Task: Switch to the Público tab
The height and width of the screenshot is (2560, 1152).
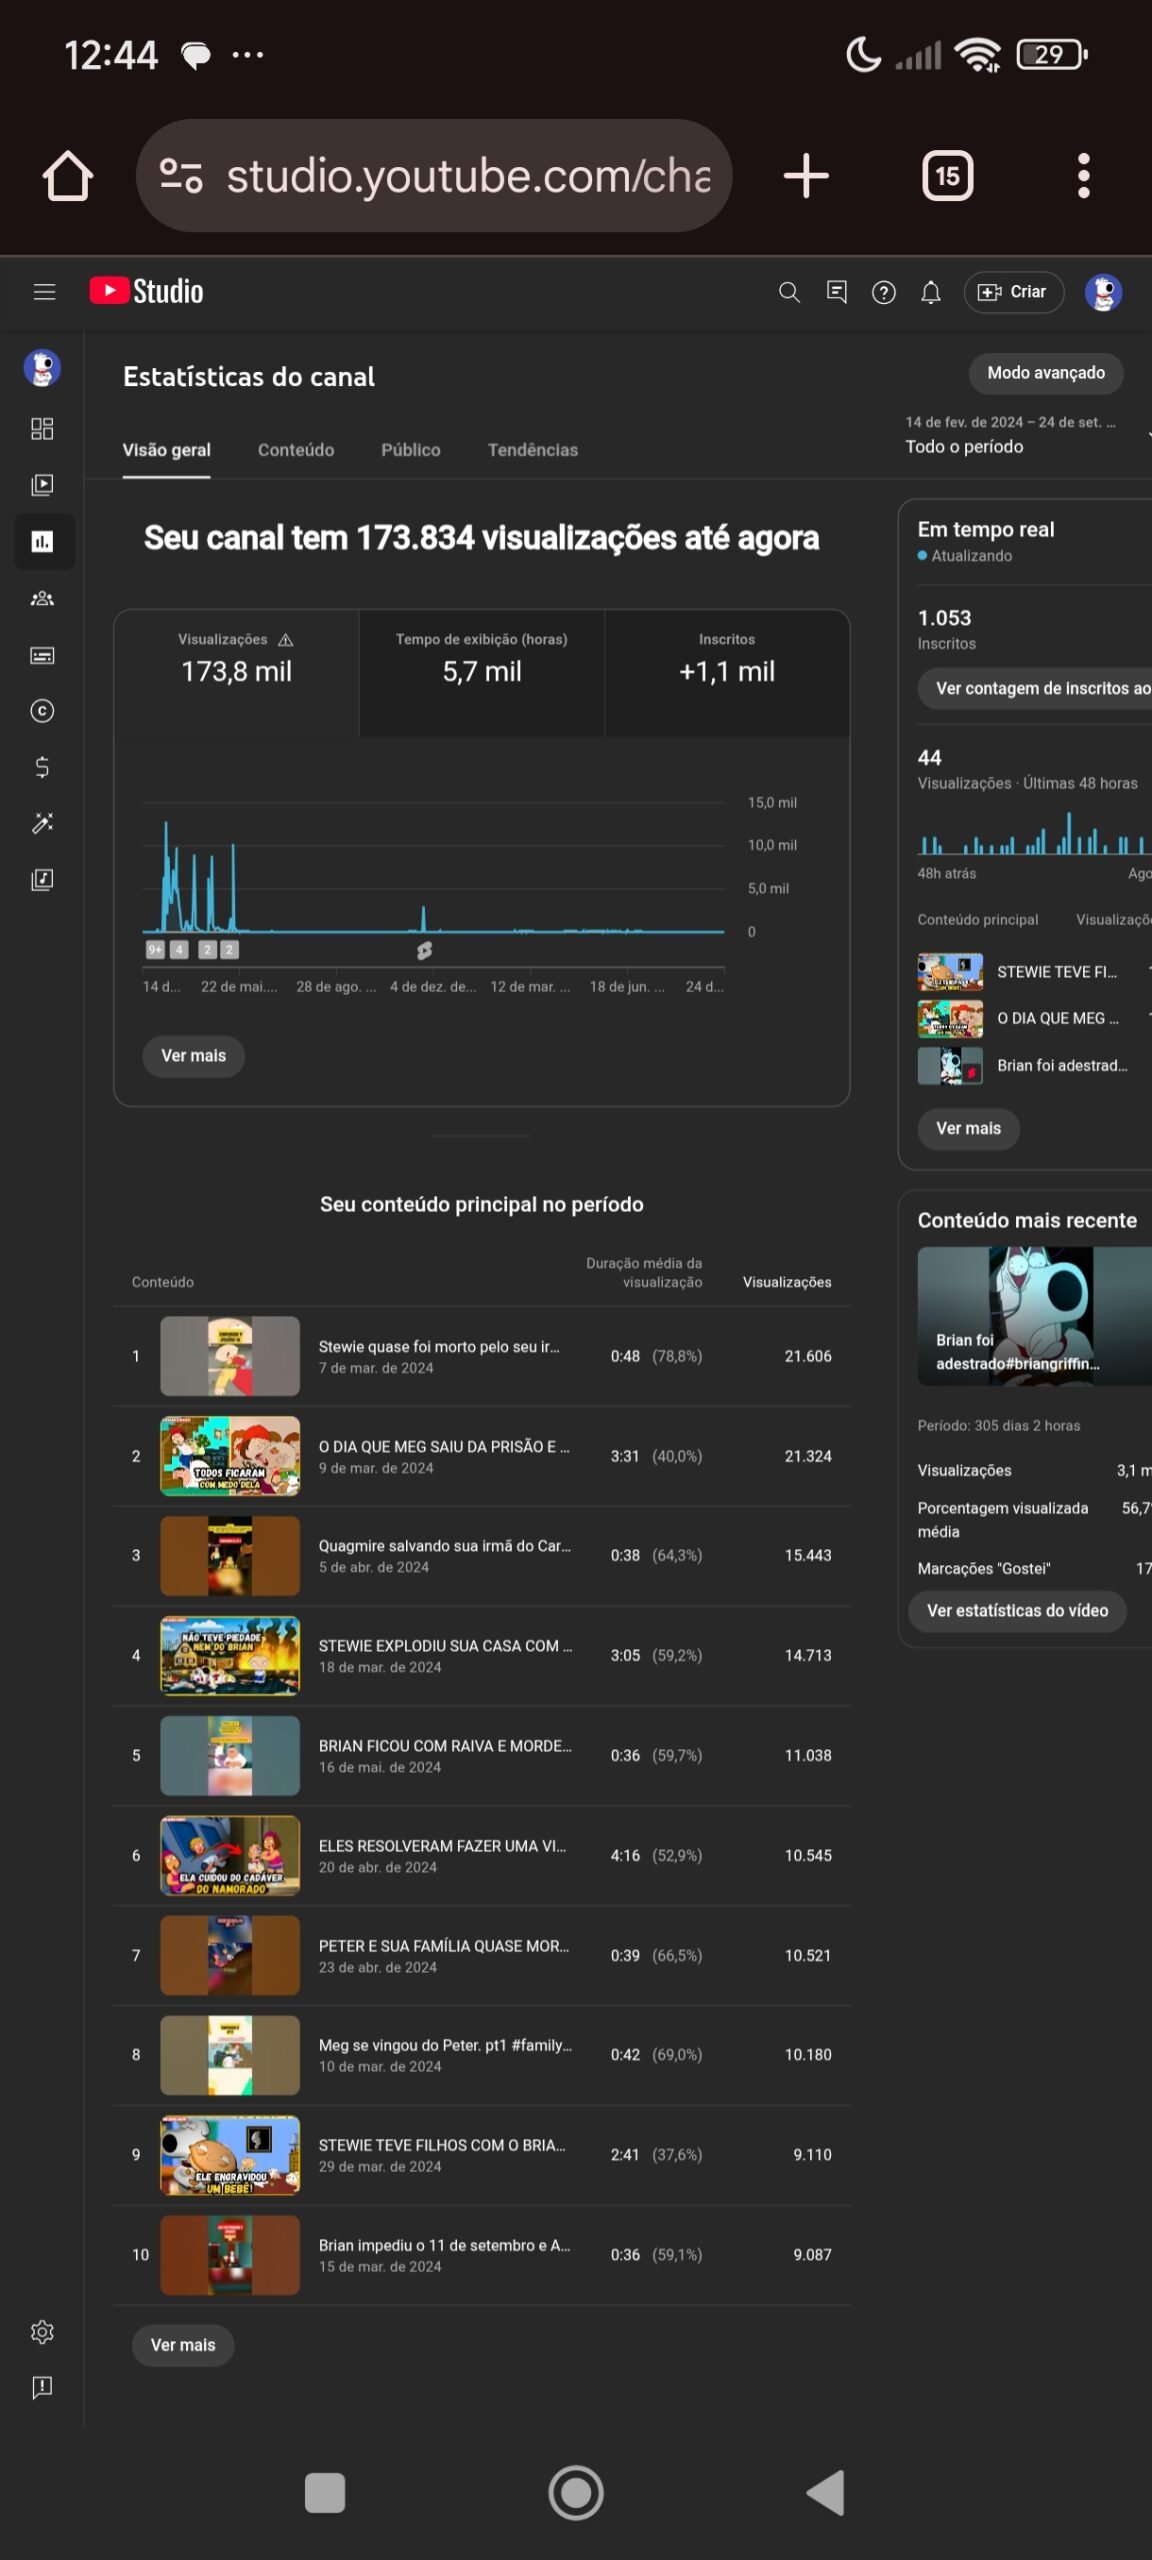Action: (x=410, y=450)
